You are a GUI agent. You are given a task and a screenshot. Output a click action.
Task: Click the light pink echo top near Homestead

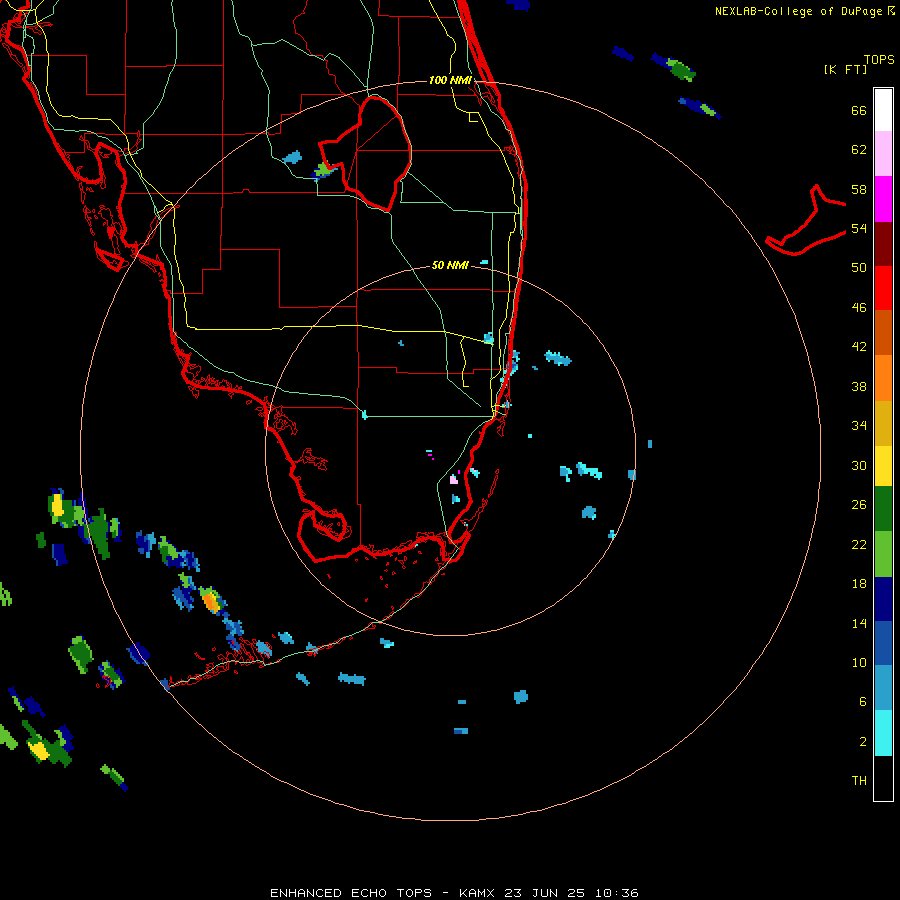[453, 479]
